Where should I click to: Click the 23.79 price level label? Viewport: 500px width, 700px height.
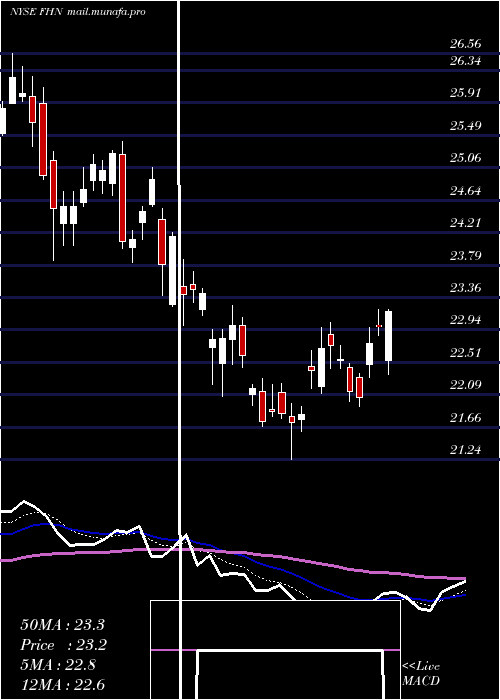point(466,255)
